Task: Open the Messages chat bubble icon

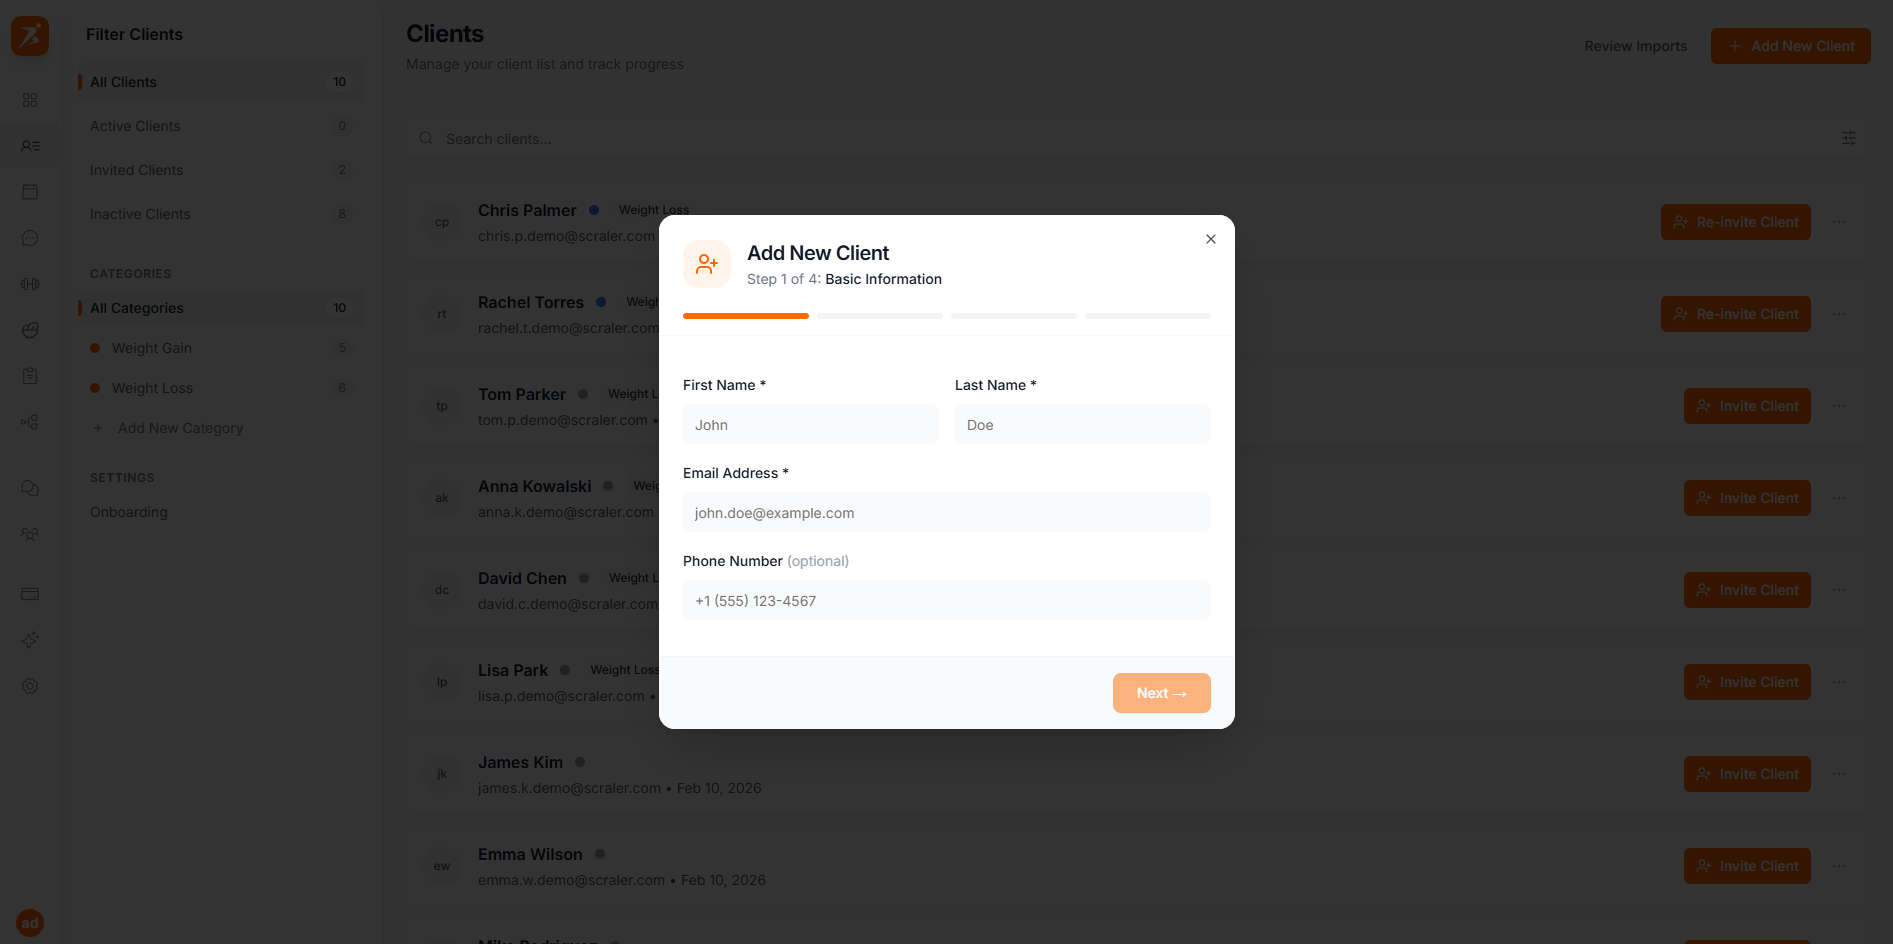Action: click(30, 238)
